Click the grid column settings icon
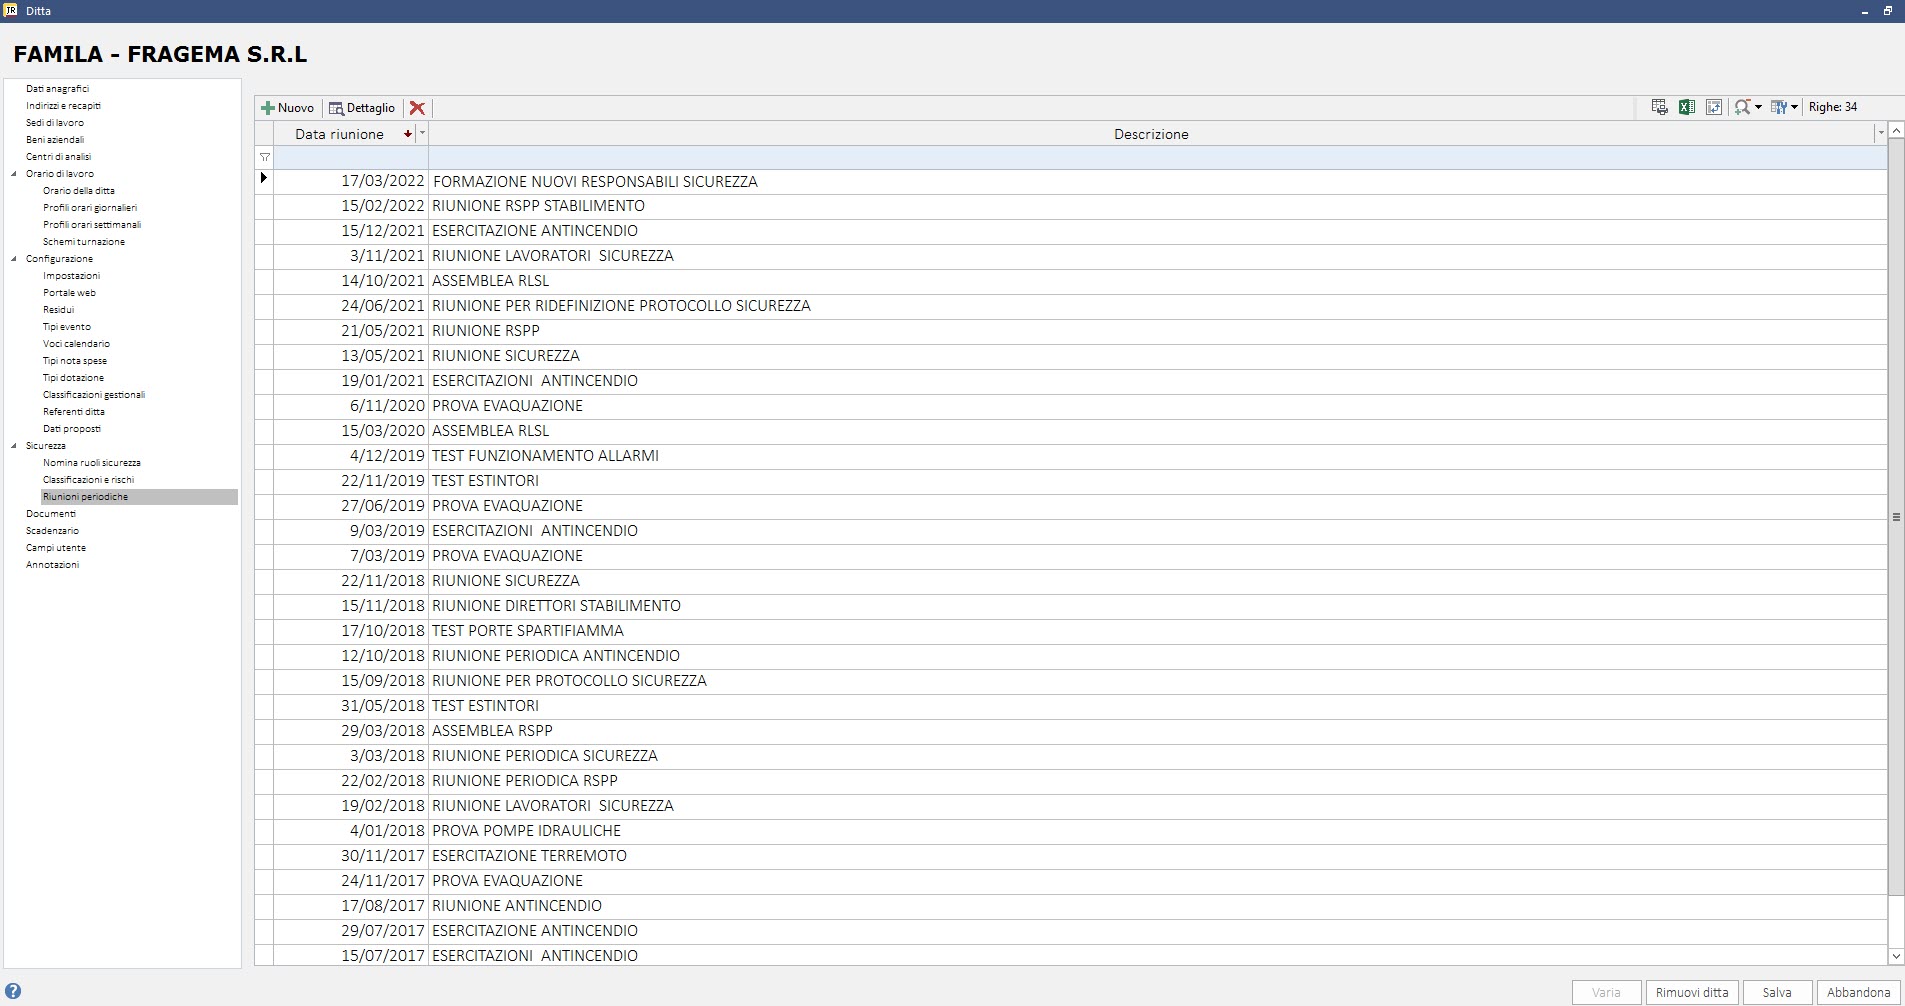 [1779, 107]
